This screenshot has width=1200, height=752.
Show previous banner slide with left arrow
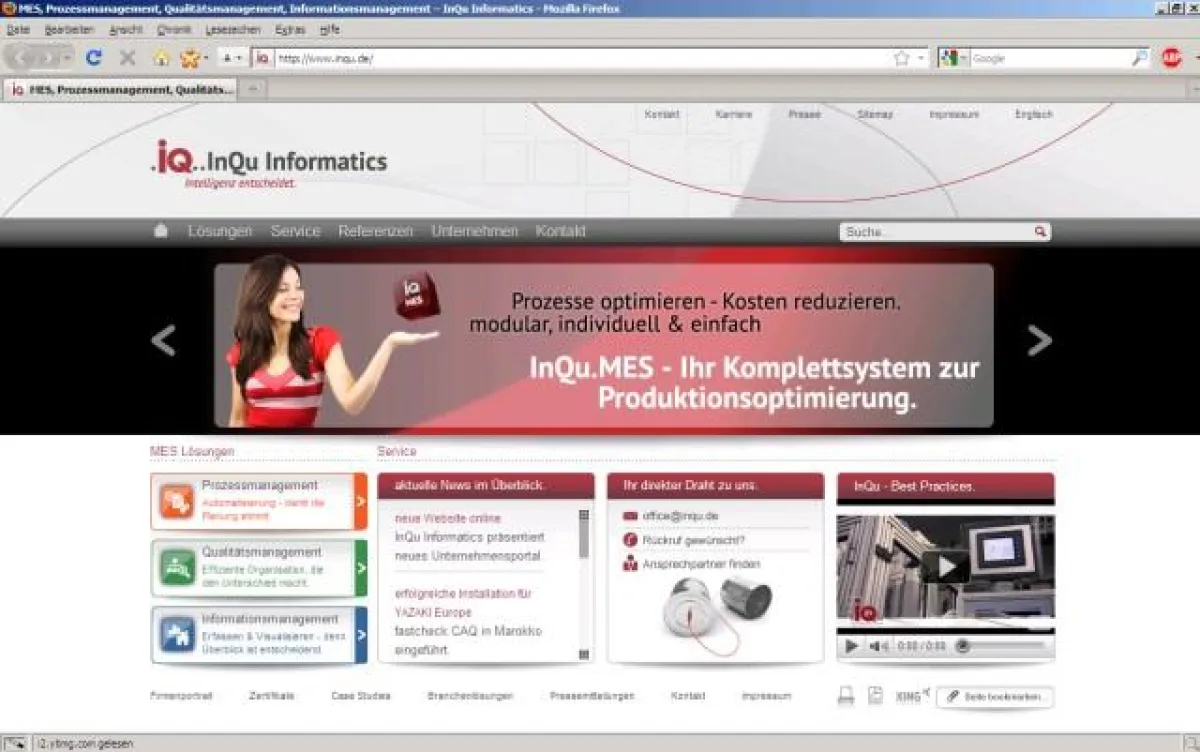163,340
